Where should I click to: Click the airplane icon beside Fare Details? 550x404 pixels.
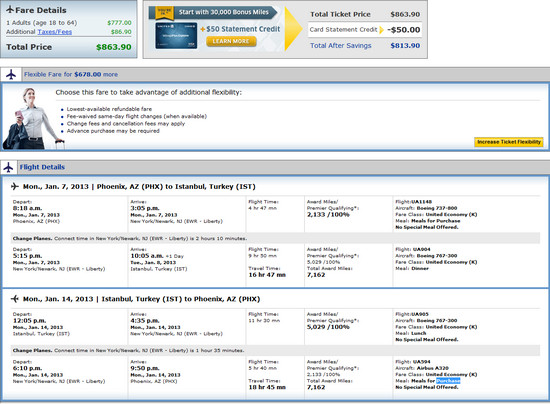tap(10, 9)
